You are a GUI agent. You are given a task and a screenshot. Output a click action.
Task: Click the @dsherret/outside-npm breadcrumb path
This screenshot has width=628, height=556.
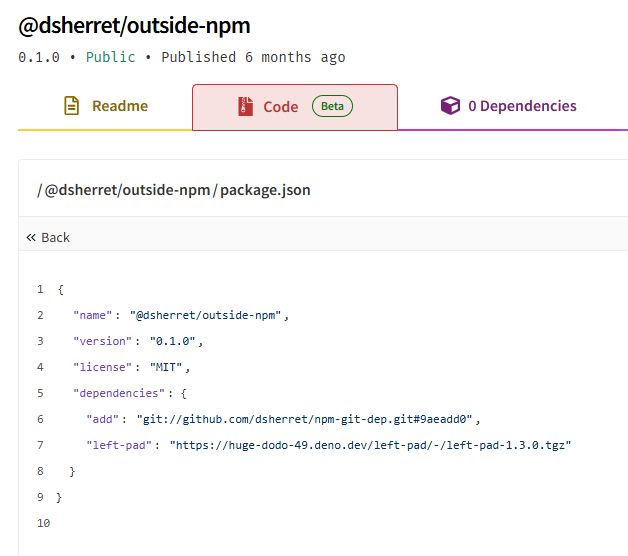(127, 190)
